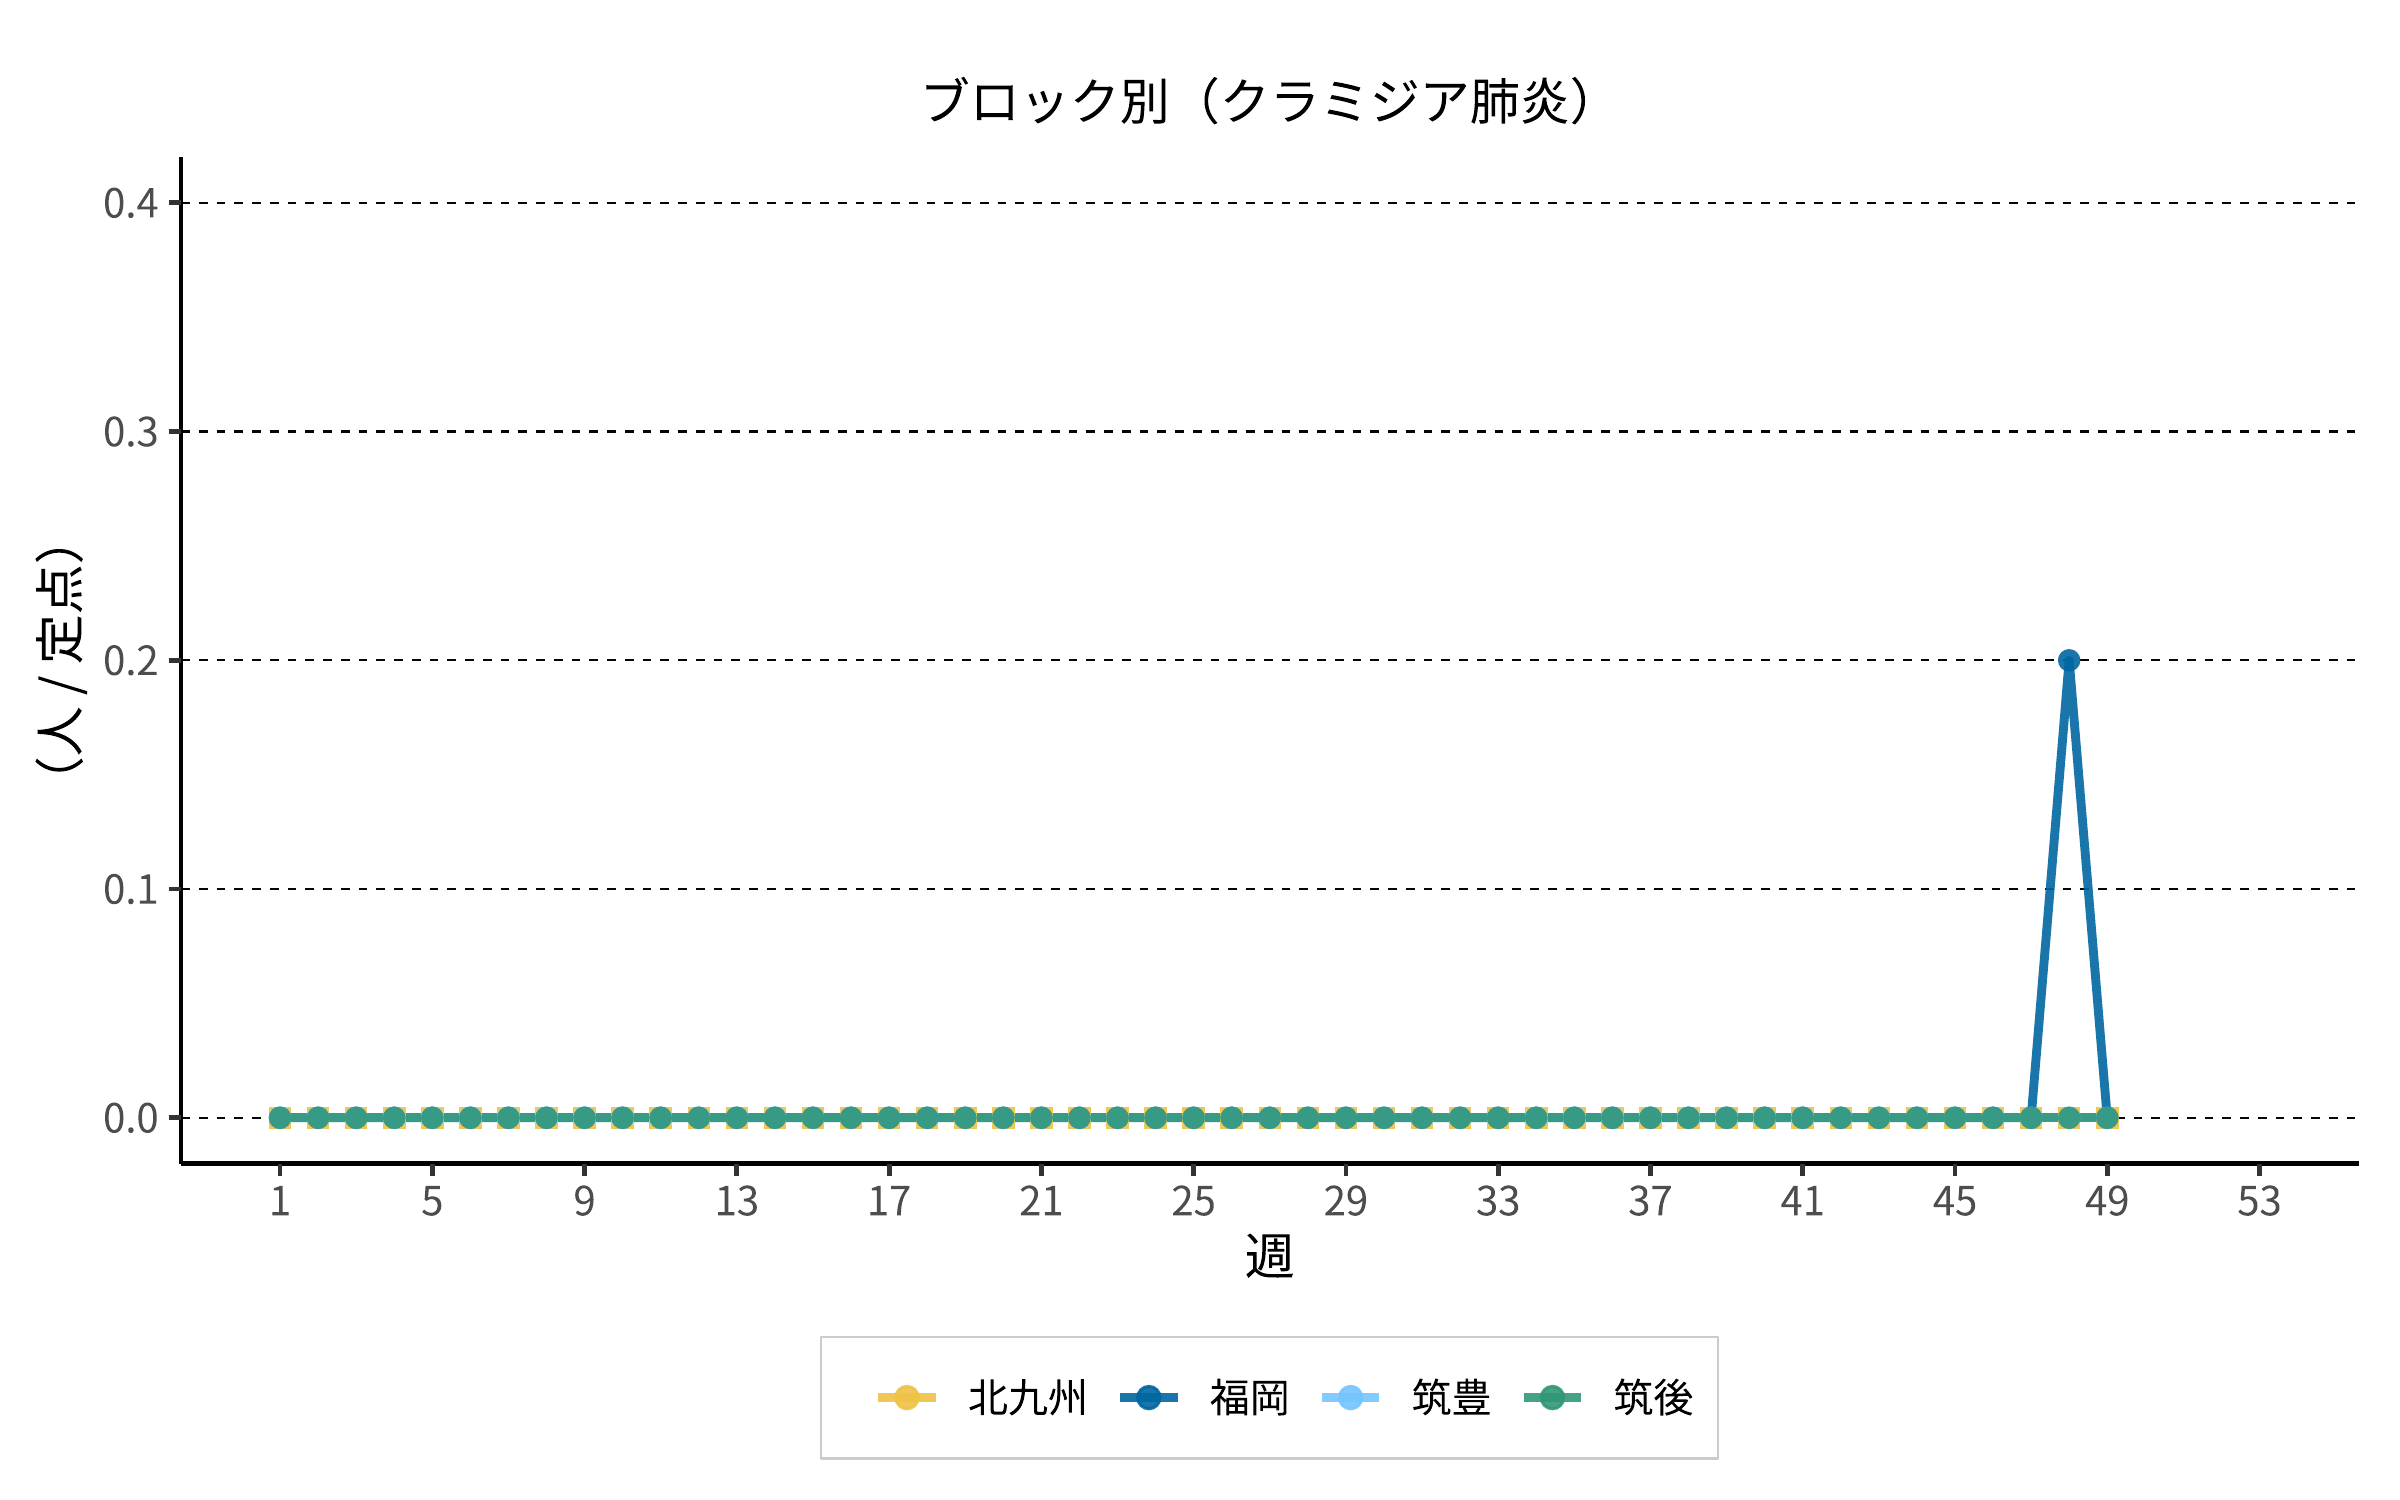Click the 筑後 legend label text
This screenshot has height=1500, width=2400.
(x=1653, y=1398)
